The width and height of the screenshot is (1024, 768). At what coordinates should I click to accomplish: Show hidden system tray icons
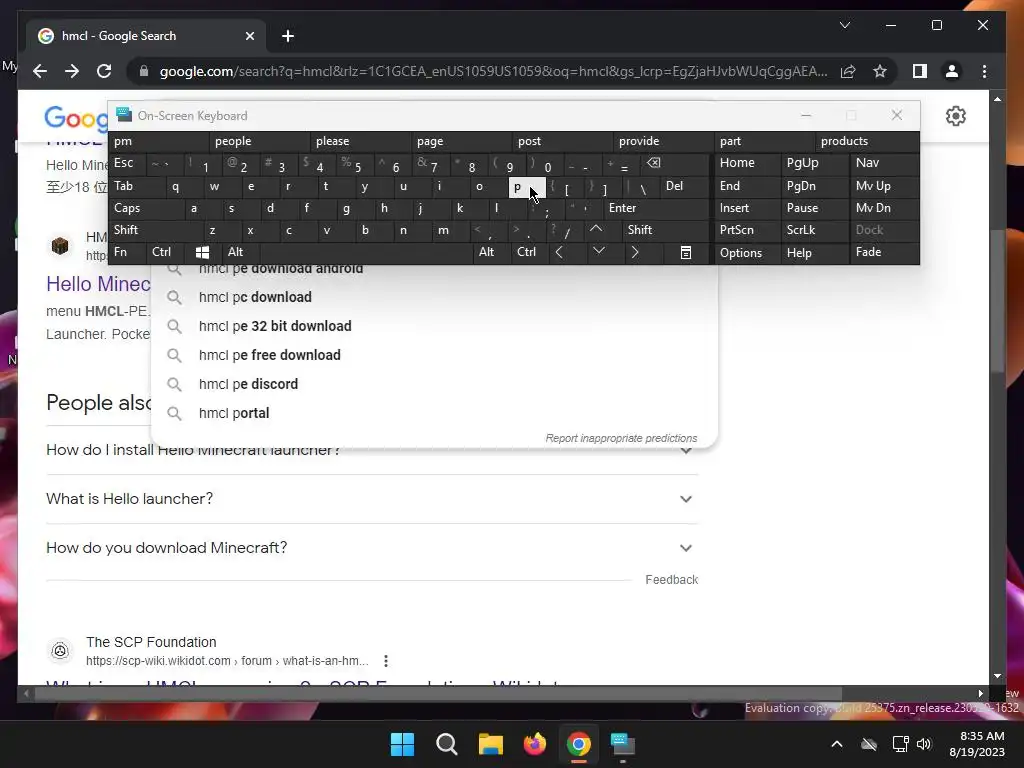pyautogui.click(x=837, y=744)
